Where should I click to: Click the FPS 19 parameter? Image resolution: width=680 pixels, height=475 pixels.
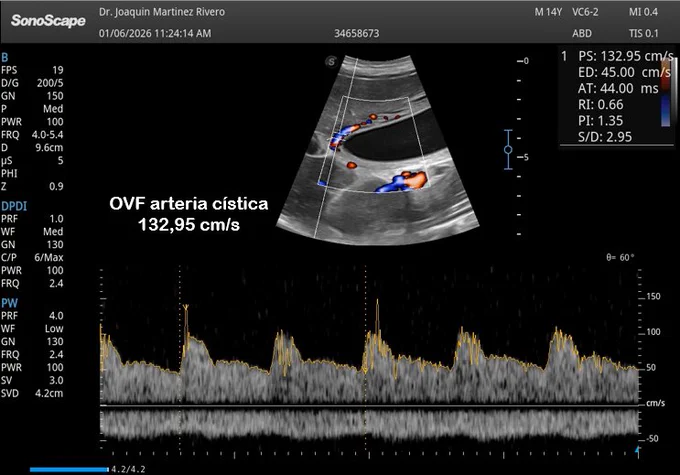tap(32, 70)
